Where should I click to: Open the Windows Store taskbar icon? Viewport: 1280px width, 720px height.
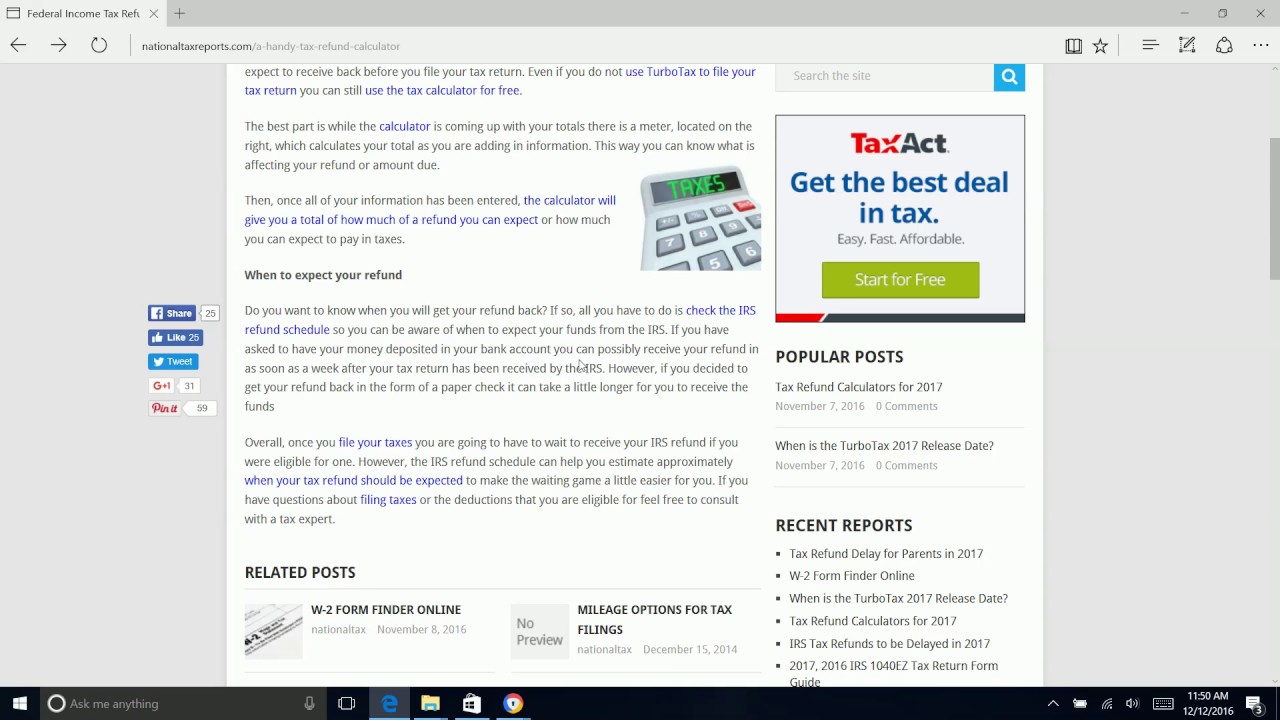coord(471,703)
